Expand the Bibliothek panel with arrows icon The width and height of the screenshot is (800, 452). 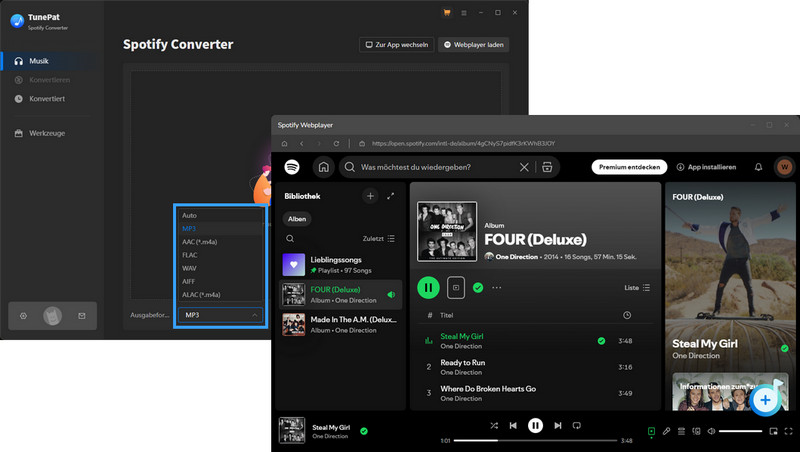391,196
